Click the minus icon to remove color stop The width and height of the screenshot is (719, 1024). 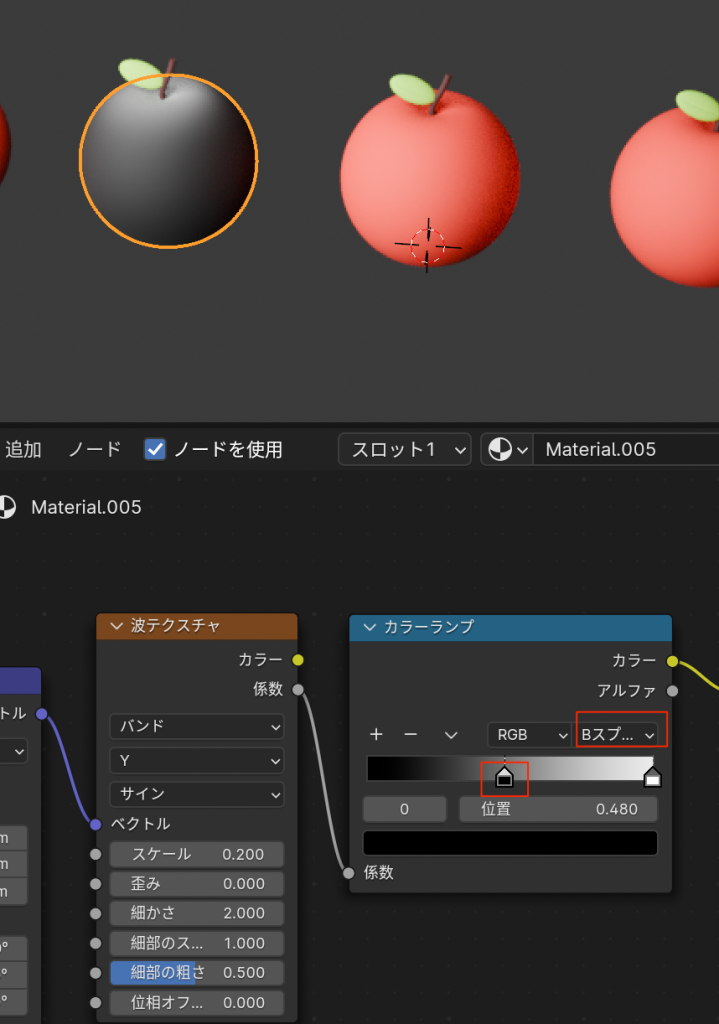[410, 734]
